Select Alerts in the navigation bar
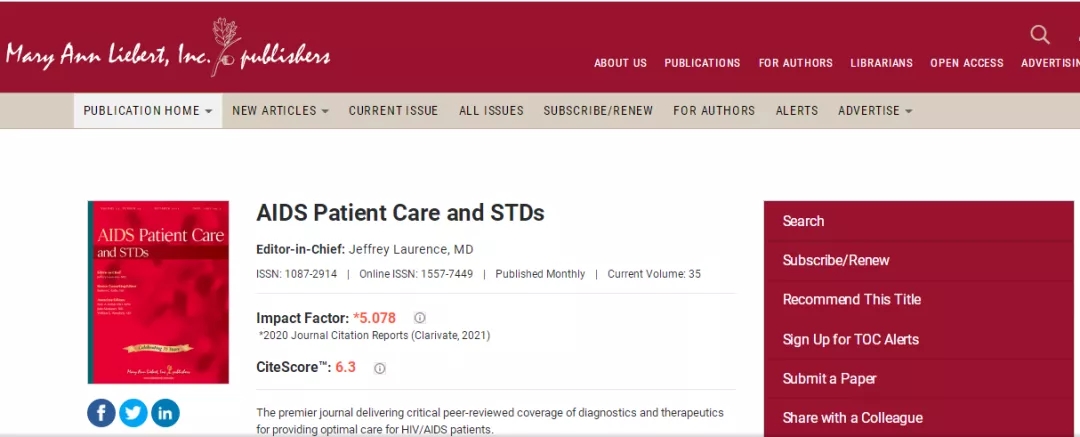 pyautogui.click(x=797, y=111)
